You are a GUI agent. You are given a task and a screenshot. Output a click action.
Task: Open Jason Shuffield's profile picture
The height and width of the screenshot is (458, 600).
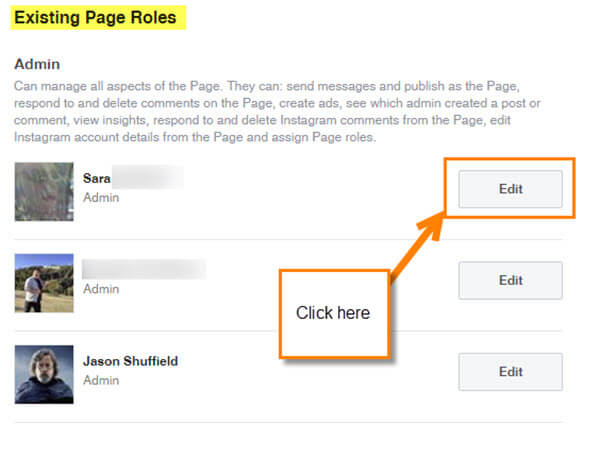44,375
